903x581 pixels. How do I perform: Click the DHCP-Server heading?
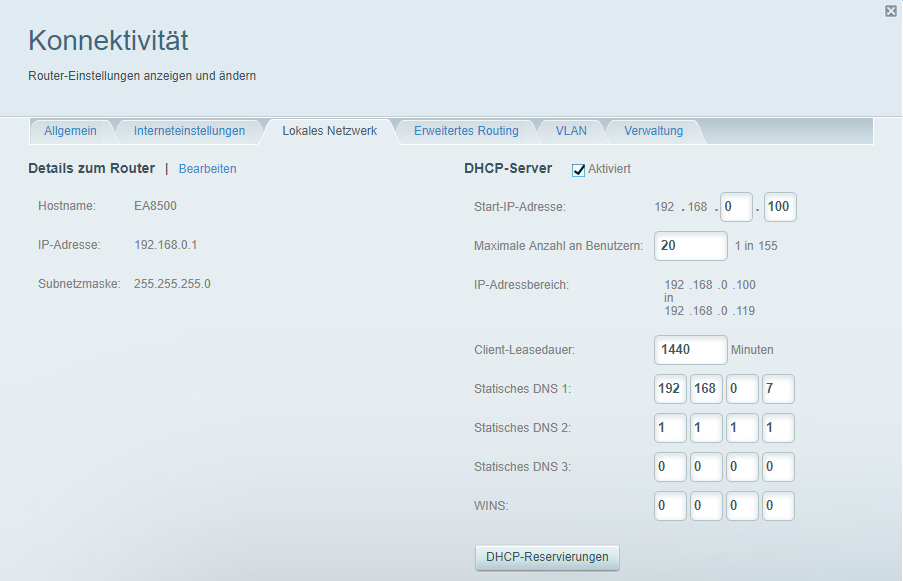[x=508, y=168]
